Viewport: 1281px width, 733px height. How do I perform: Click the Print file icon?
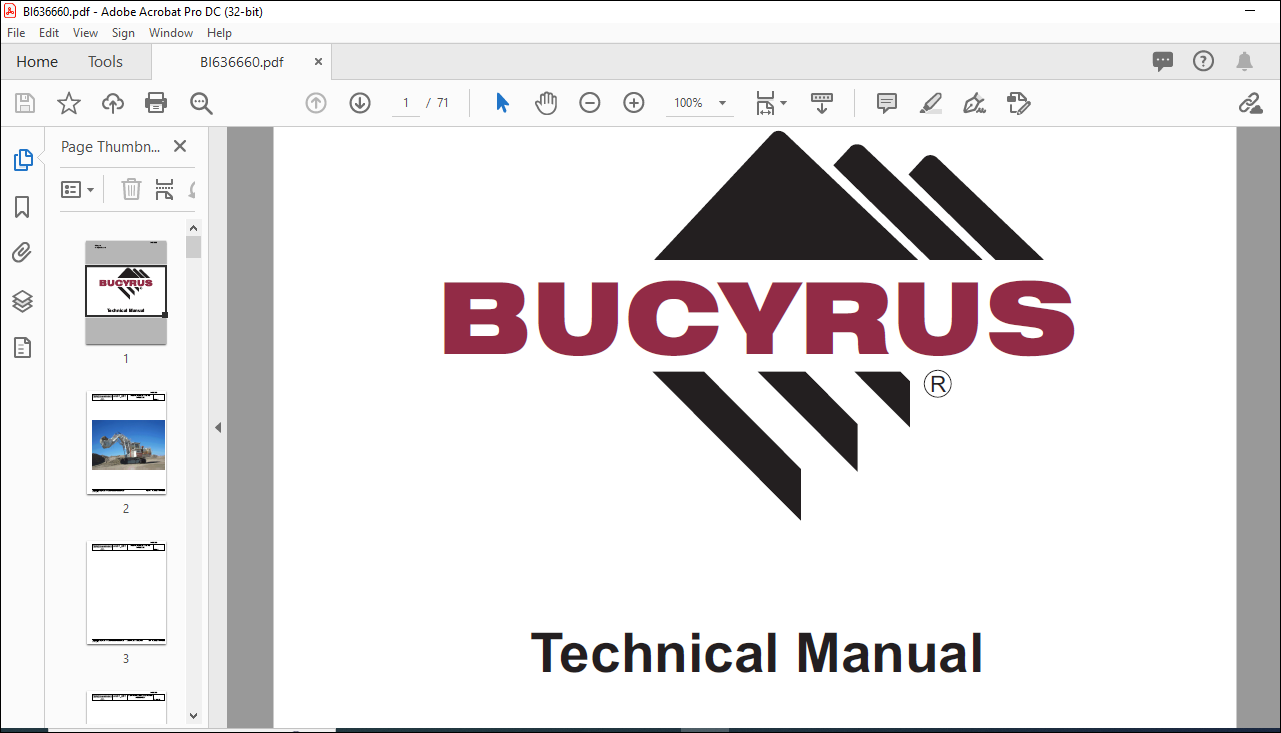[156, 103]
